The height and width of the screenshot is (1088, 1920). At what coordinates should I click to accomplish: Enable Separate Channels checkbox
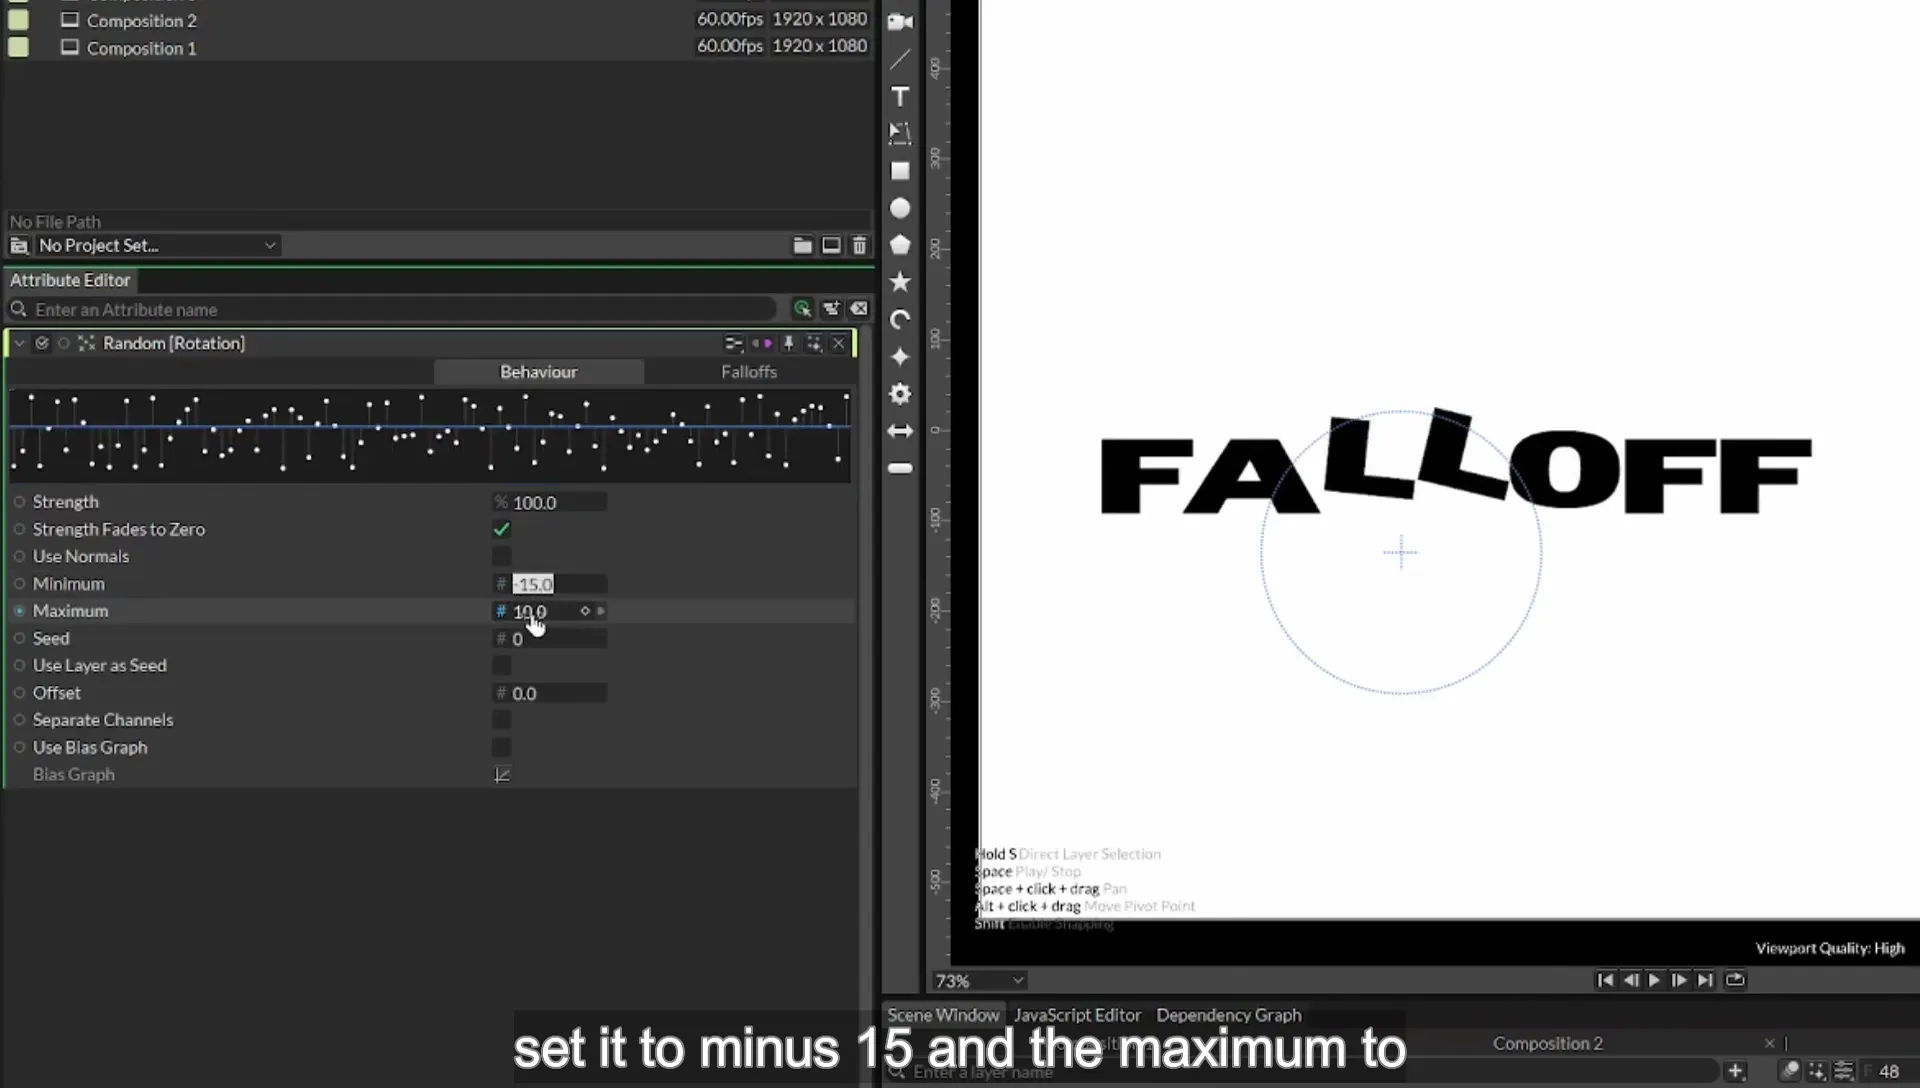[x=502, y=720]
